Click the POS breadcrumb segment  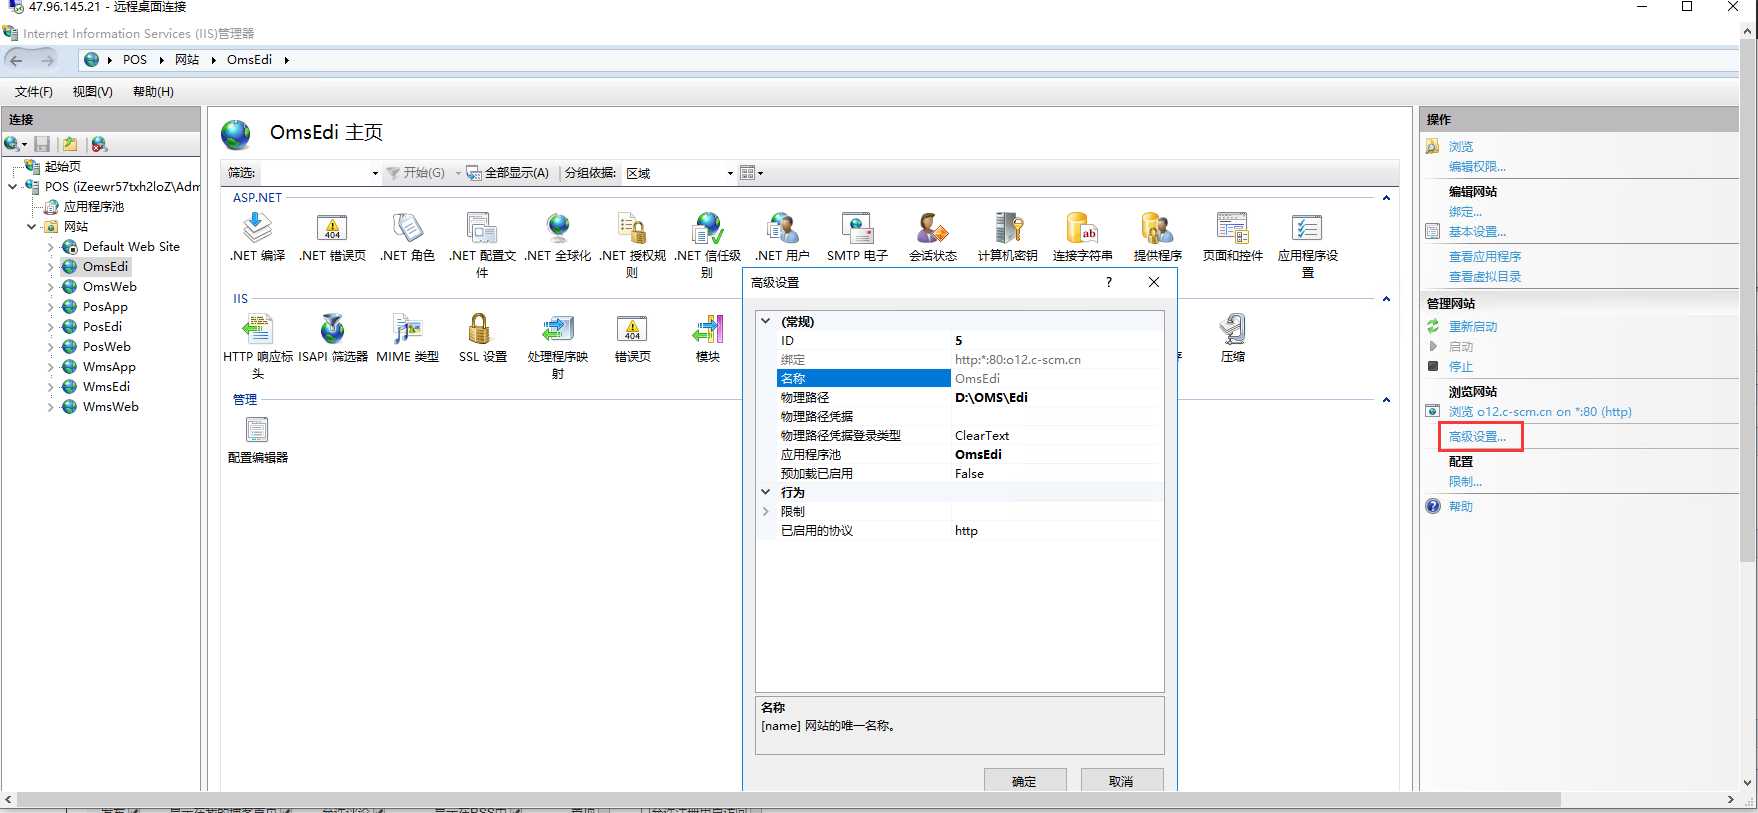coord(135,60)
